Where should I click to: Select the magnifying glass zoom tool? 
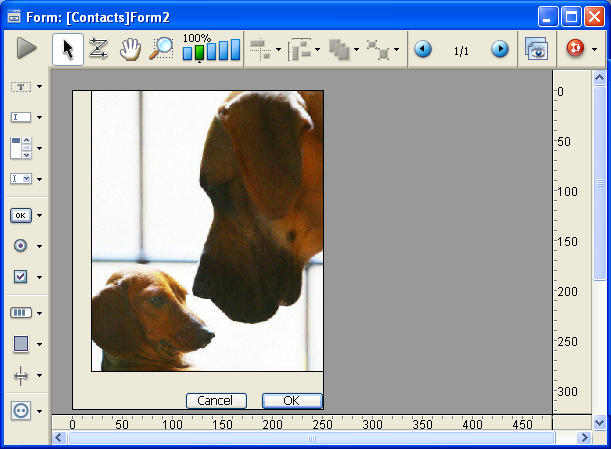pyautogui.click(x=161, y=49)
